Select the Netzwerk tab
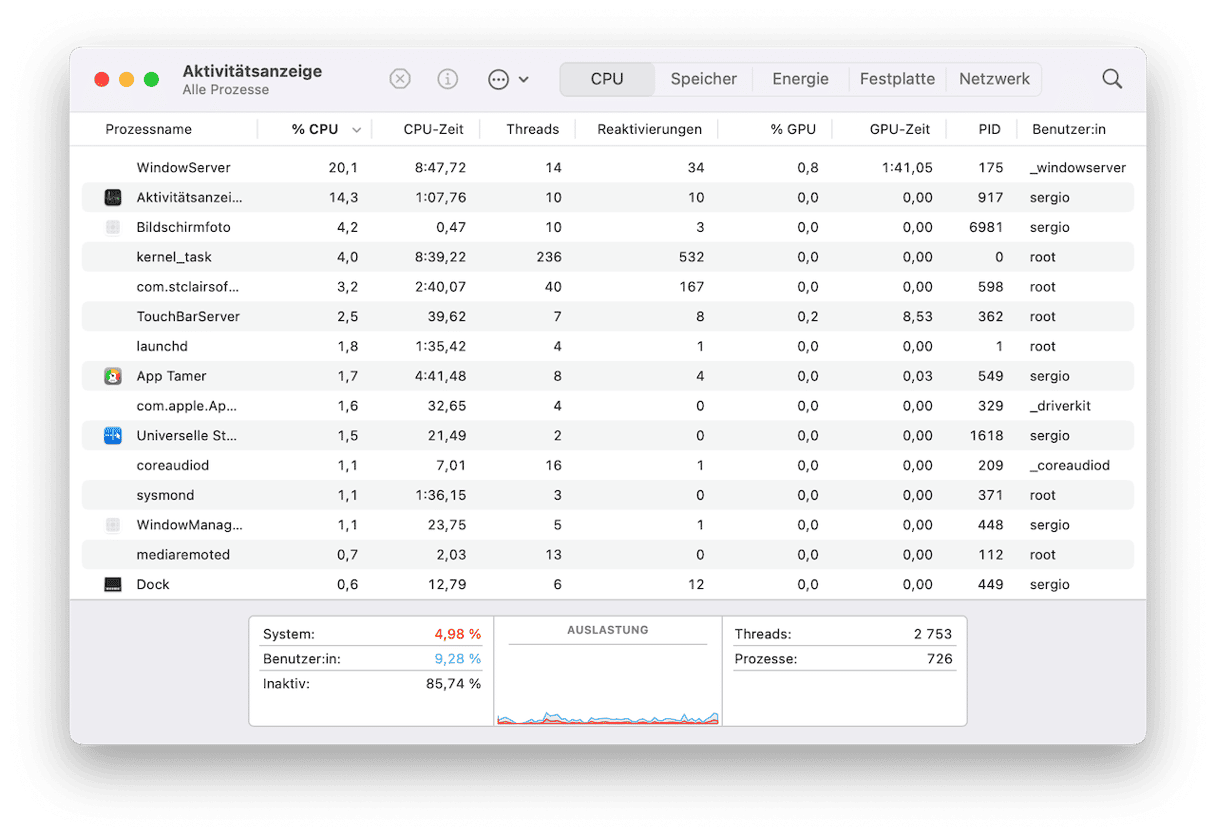Viewport: 1216px width, 836px height. pos(994,79)
